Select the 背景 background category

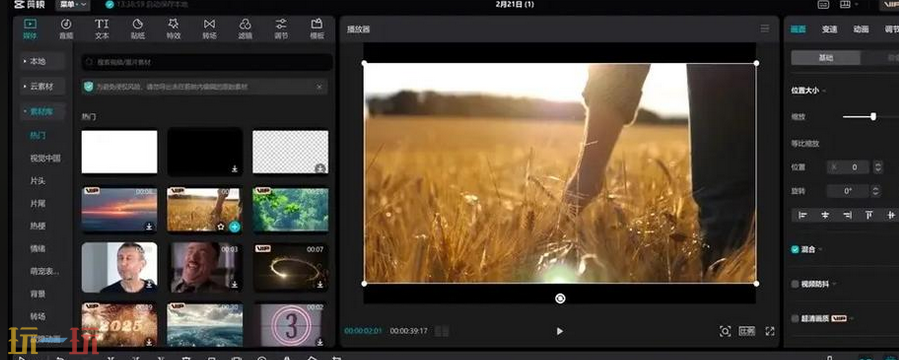click(38, 294)
